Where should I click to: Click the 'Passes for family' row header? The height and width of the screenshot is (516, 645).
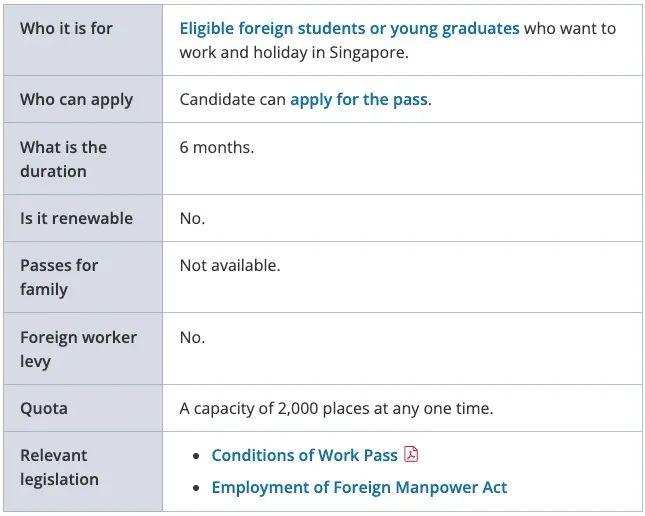pos(59,277)
